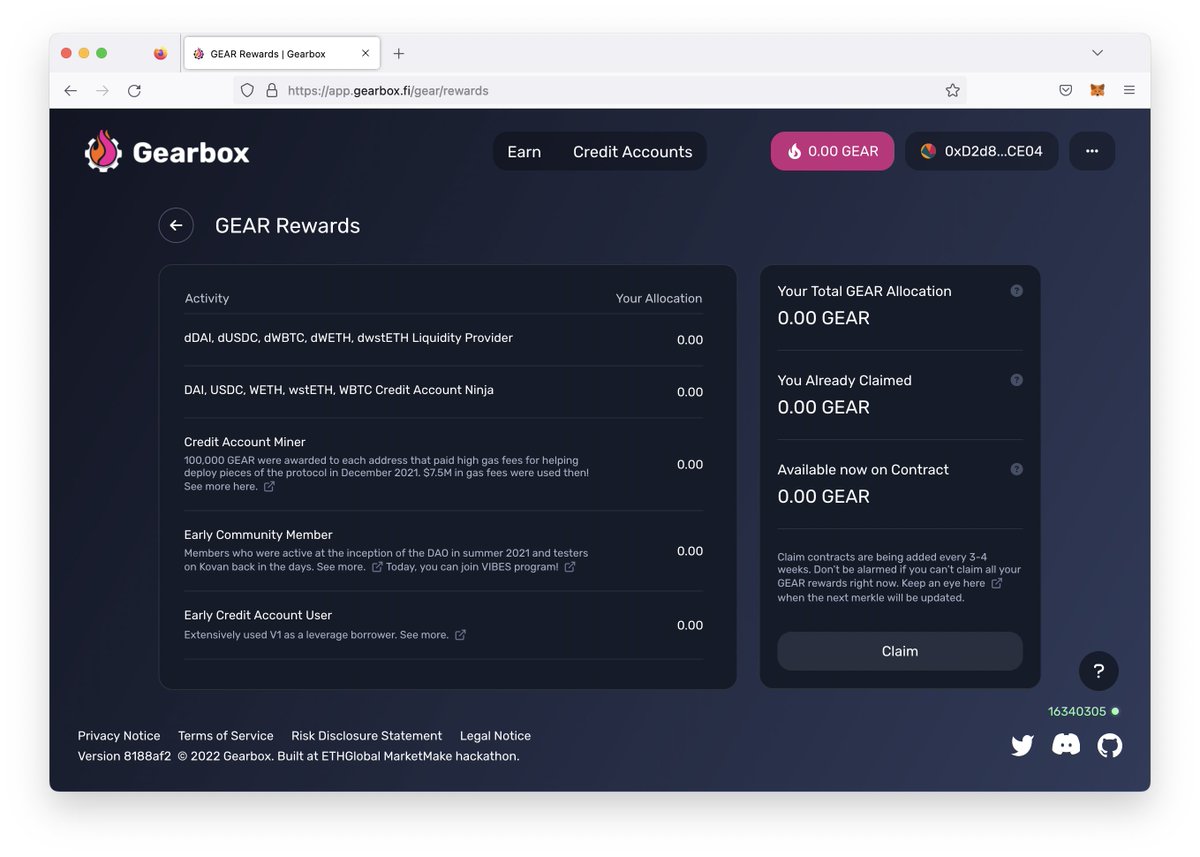
Task: Click the Early Community Member title
Action: (x=258, y=535)
